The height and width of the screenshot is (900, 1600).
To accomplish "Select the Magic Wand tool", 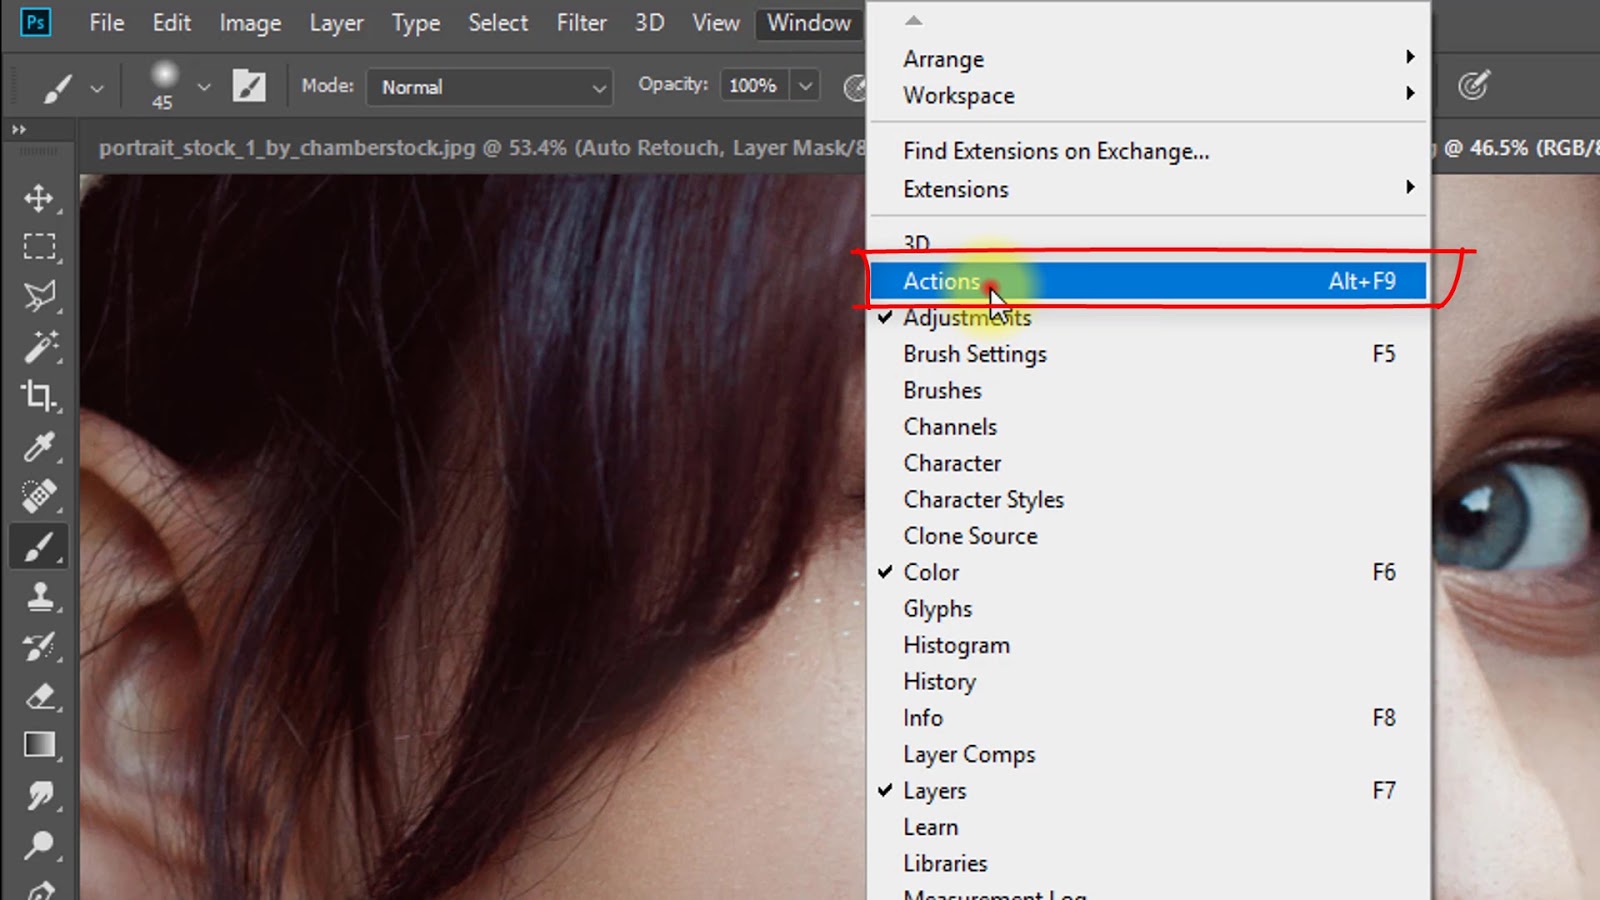I will point(39,346).
